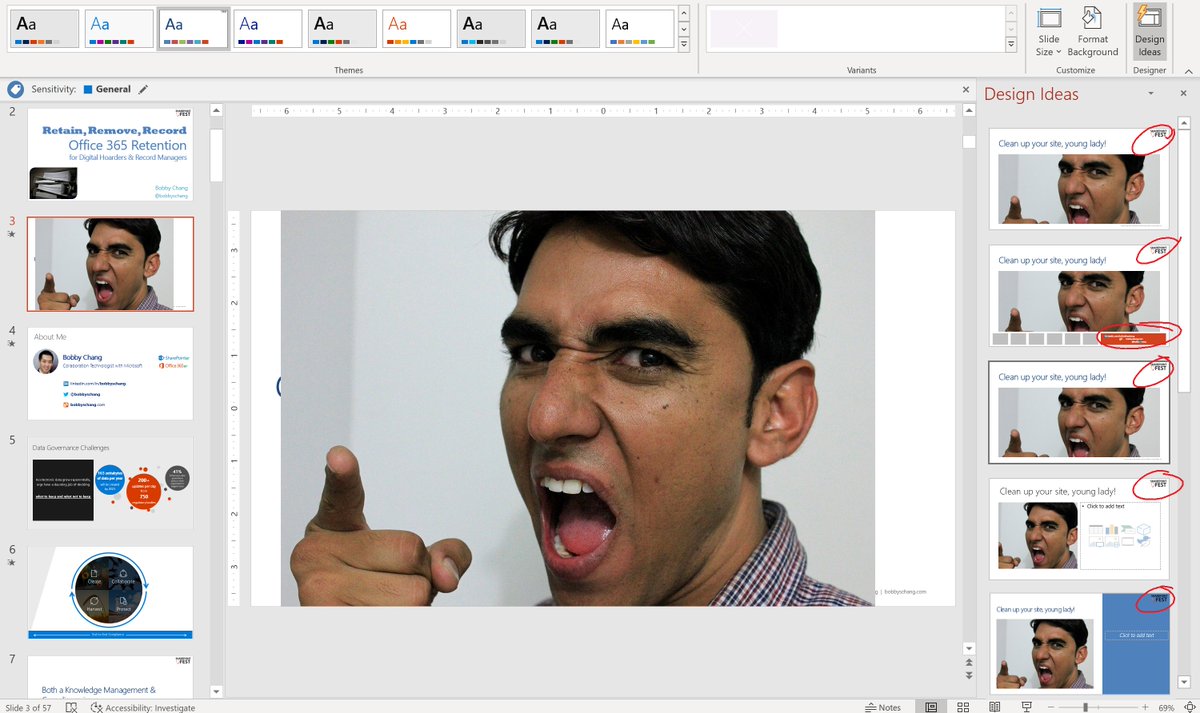
Task: Open Accessibility: Investigate in status bar
Action: (142, 707)
